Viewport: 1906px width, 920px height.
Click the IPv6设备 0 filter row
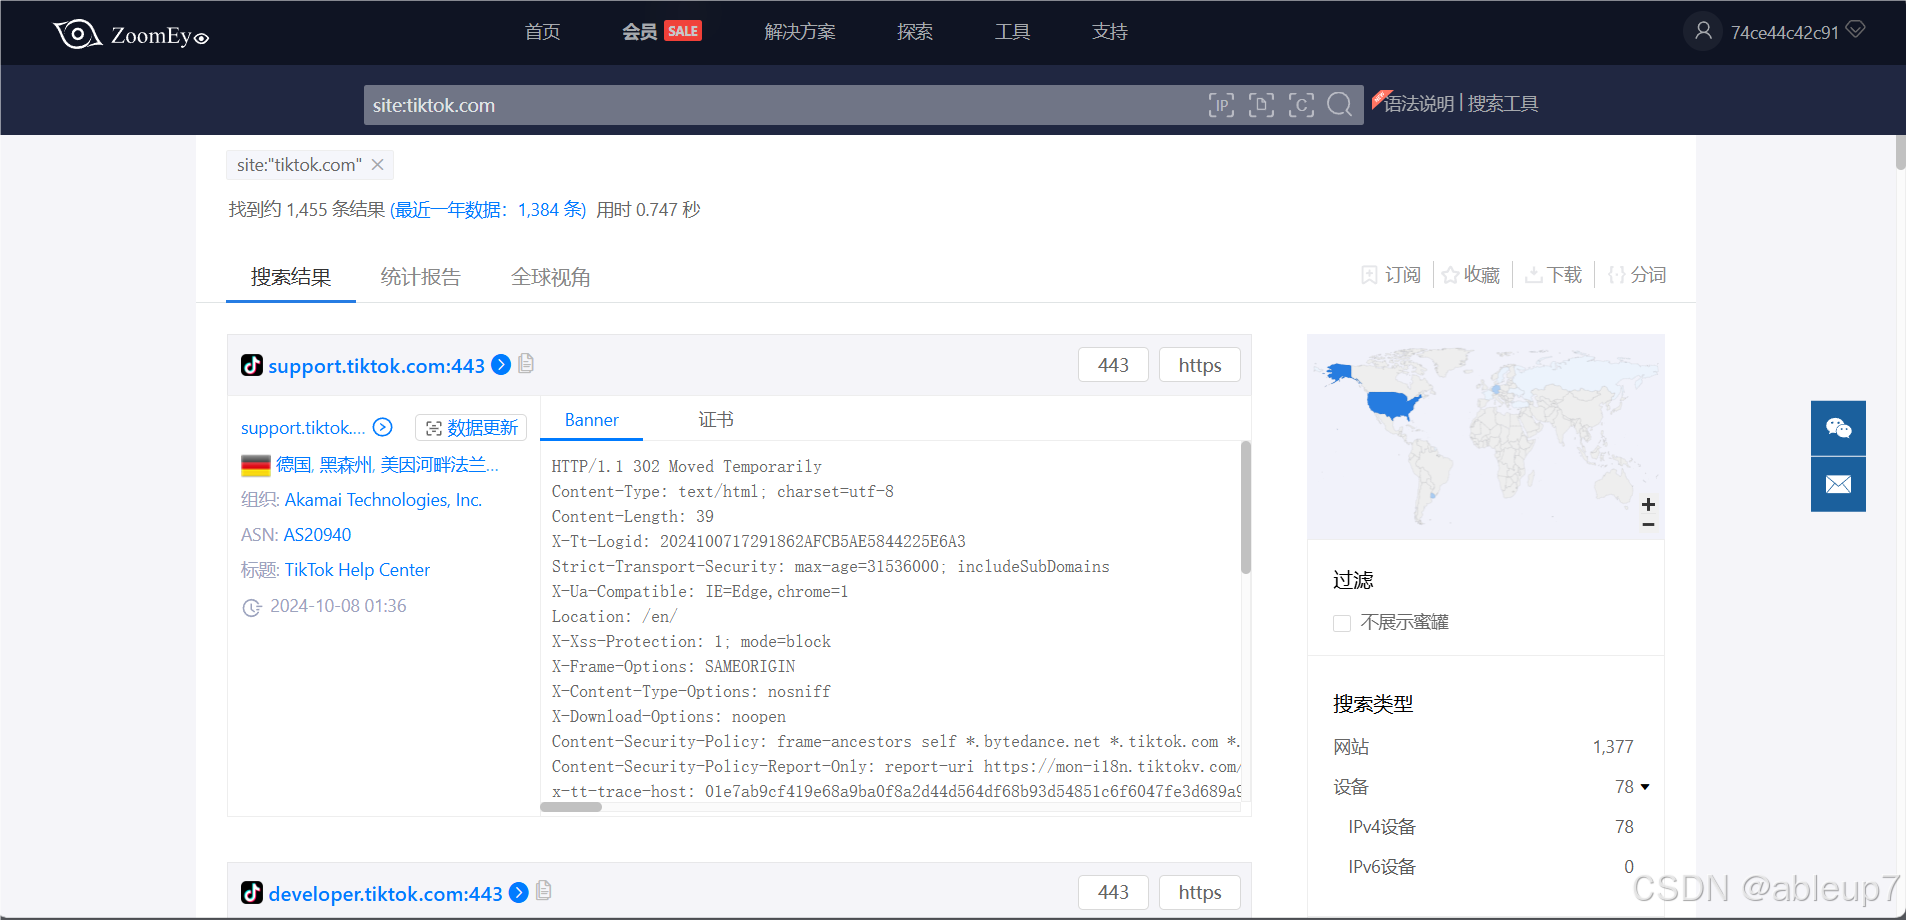pos(1490,867)
